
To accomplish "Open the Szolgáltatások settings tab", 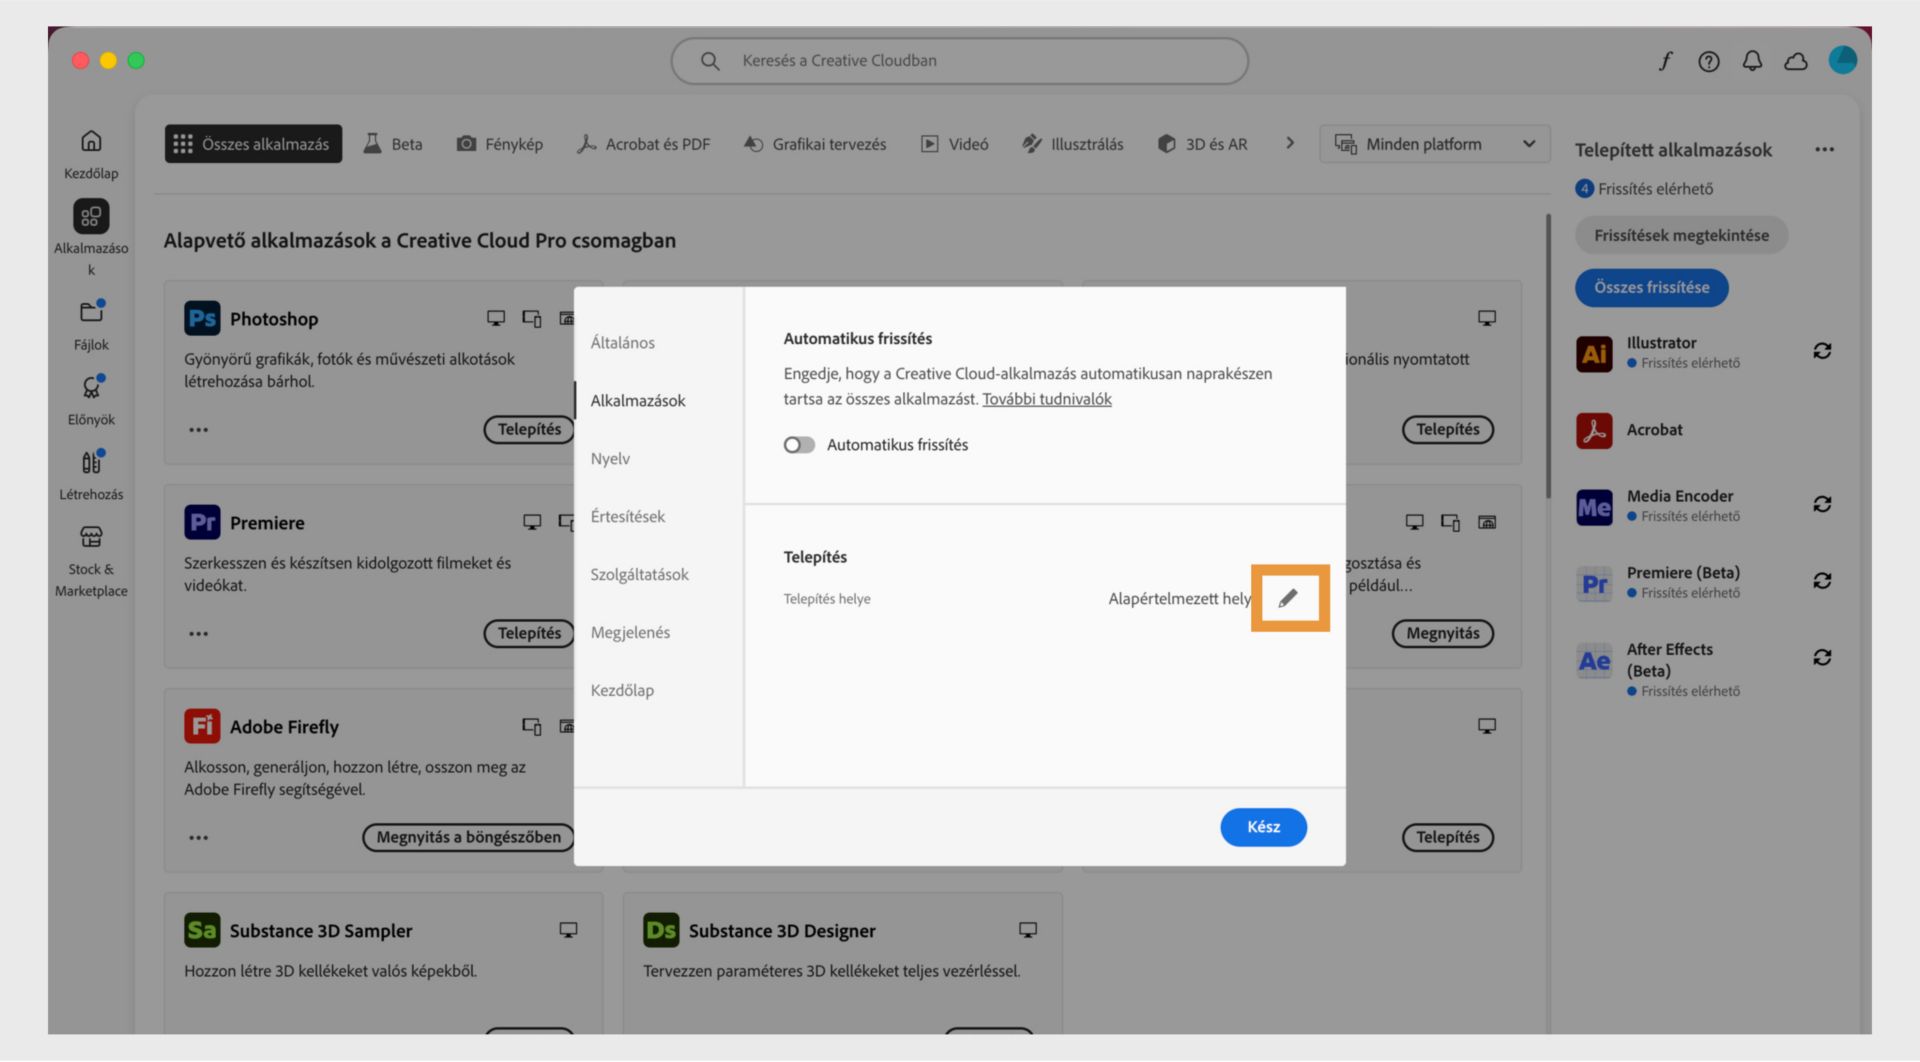I will click(x=639, y=574).
